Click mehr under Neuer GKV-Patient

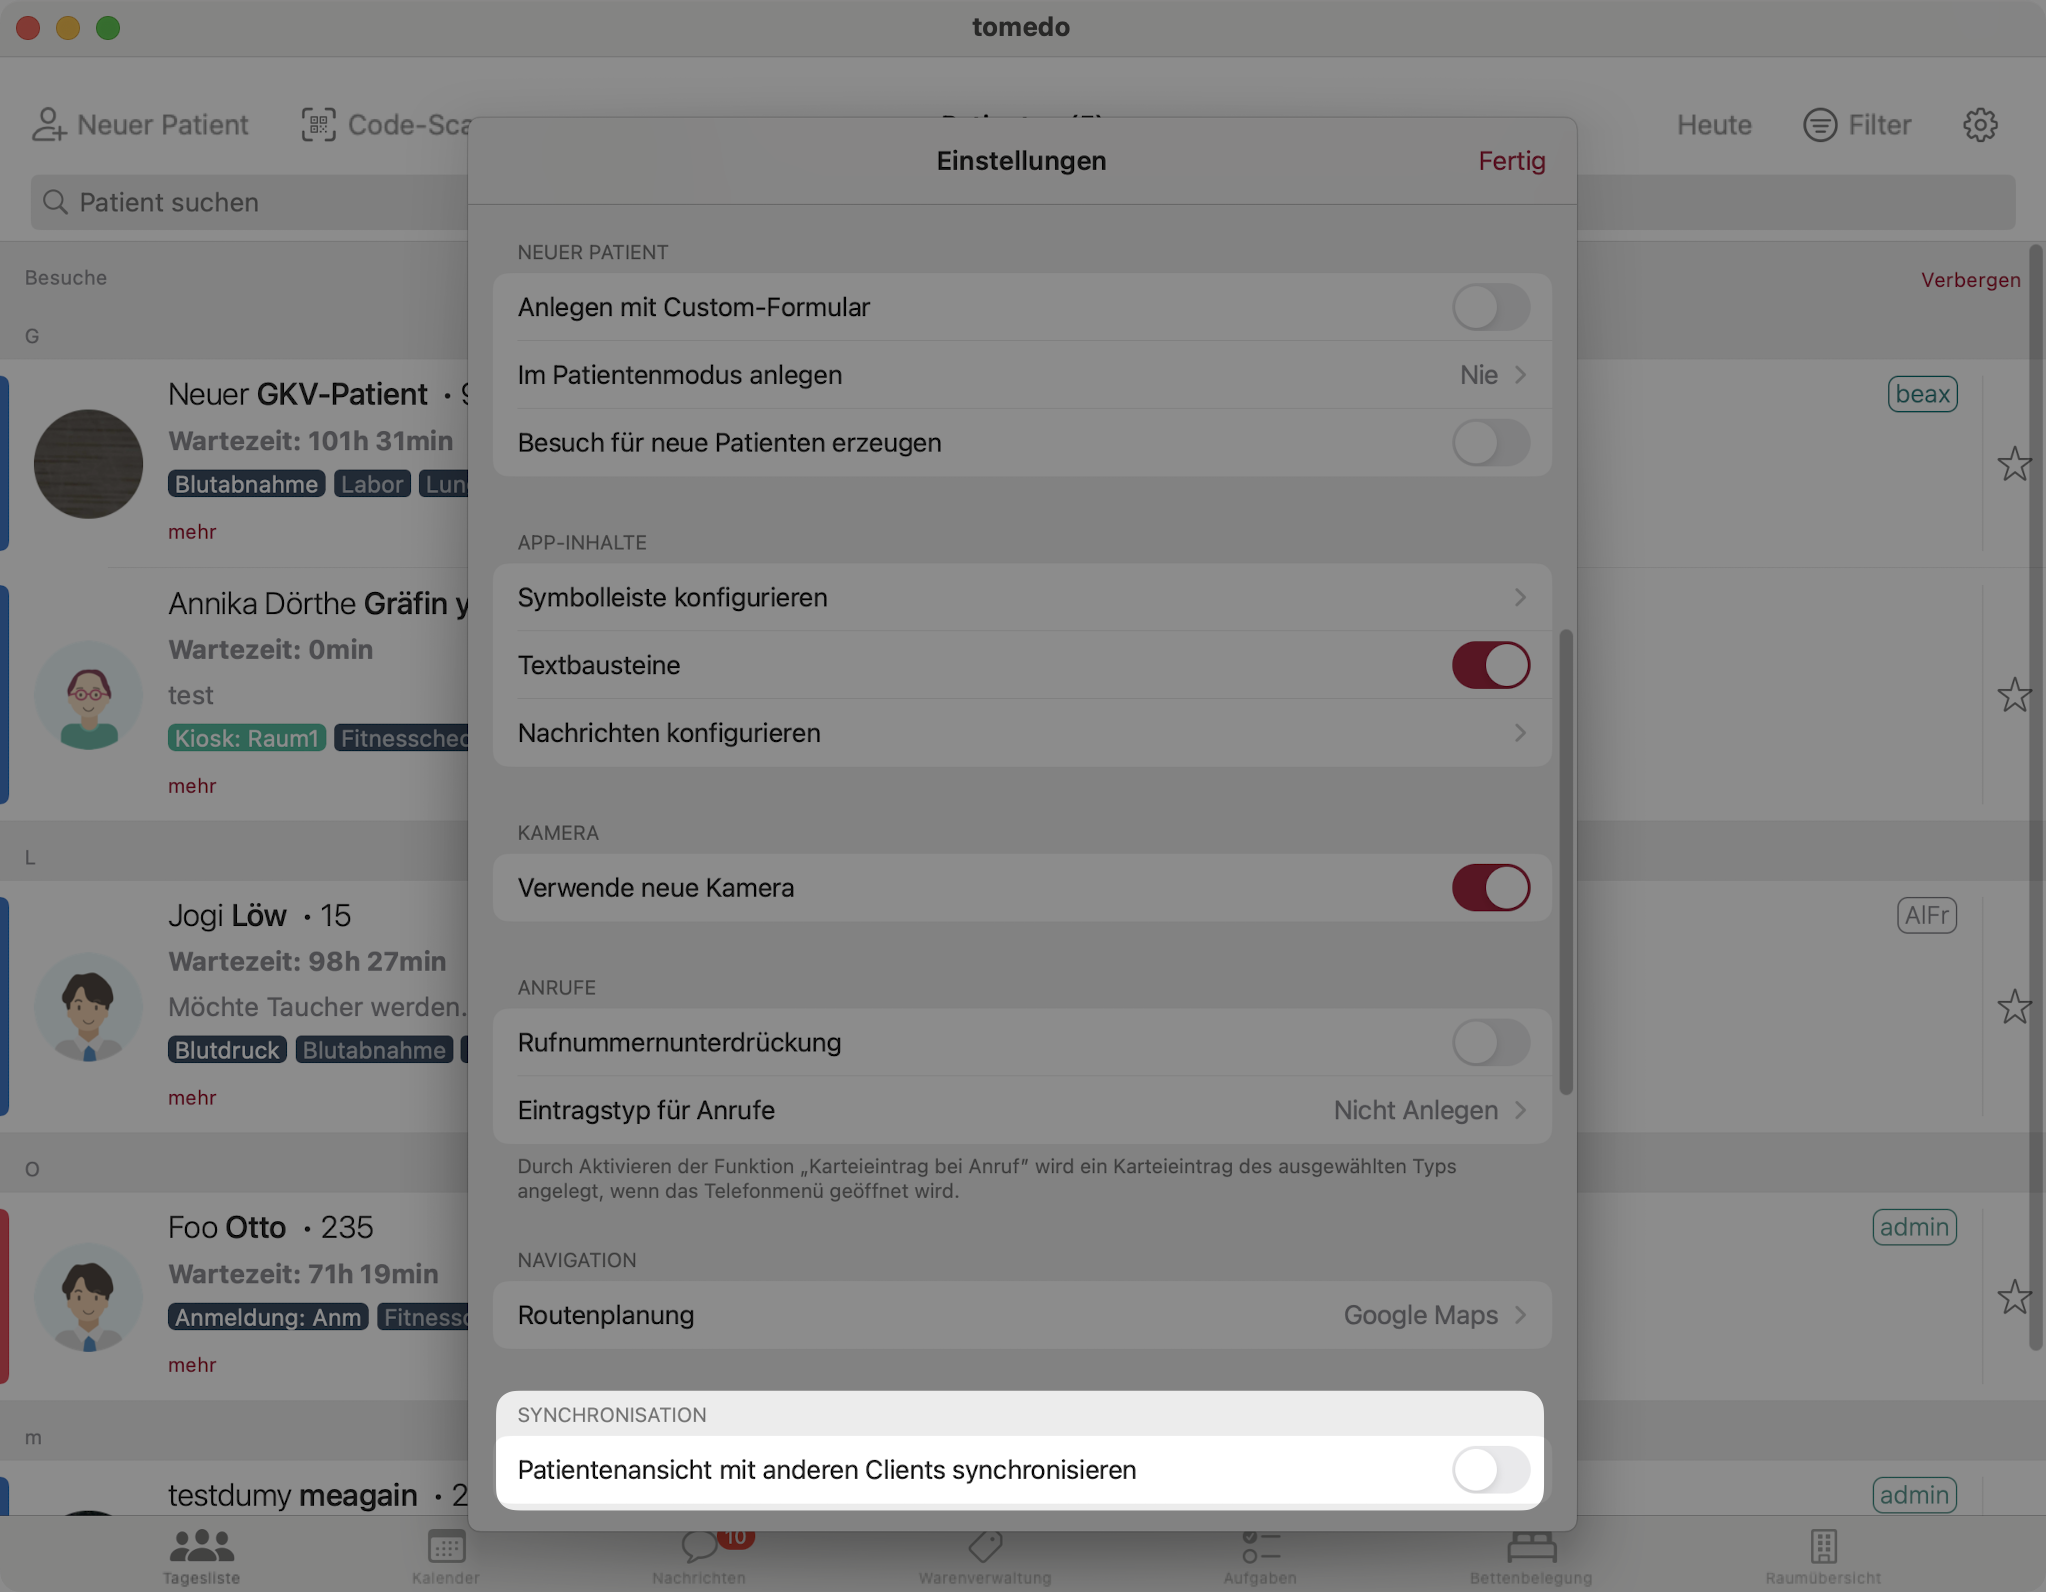point(192,532)
